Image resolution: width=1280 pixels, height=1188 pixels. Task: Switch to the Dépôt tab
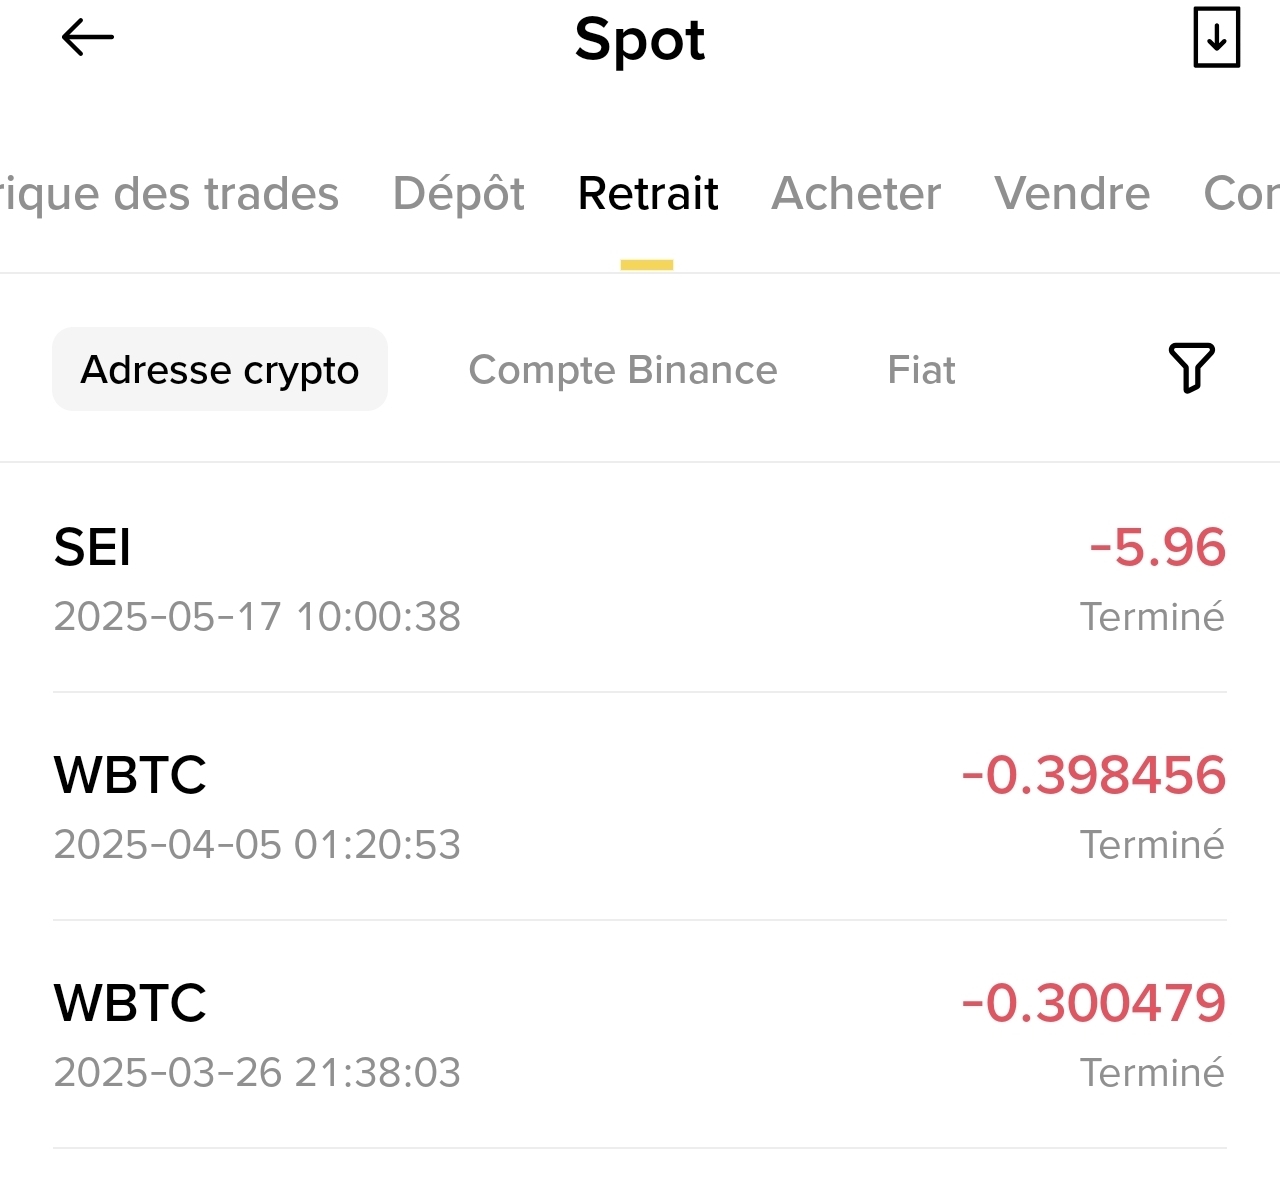[458, 194]
